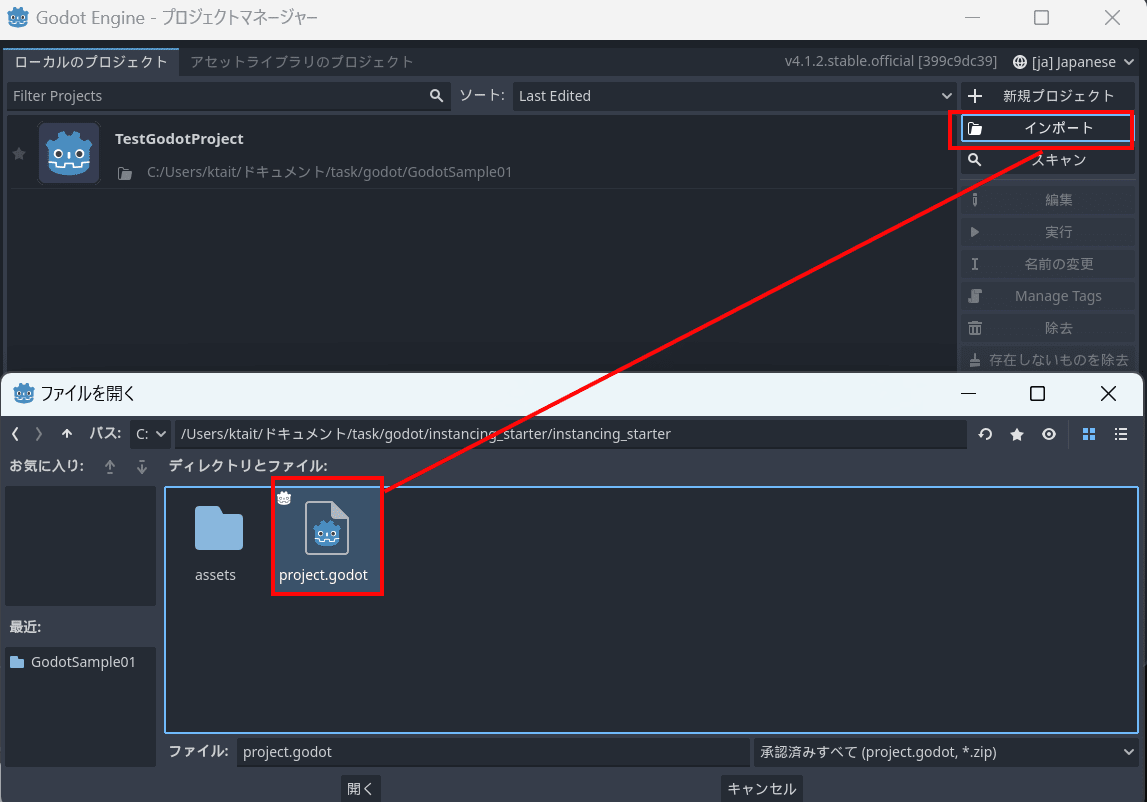1147x802 pixels.
Task: Click the Scan (スキャン) button
Action: 1046,160
